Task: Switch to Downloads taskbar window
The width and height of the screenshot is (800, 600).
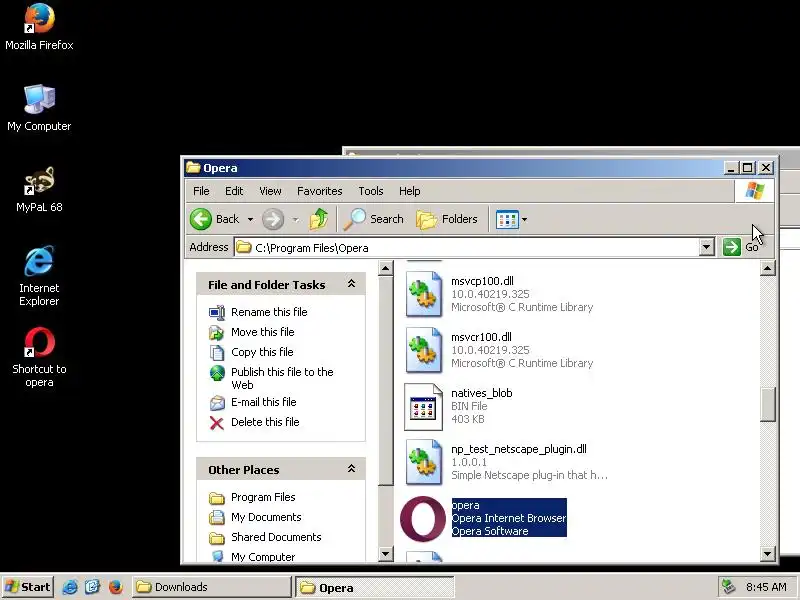Action: tap(212, 587)
